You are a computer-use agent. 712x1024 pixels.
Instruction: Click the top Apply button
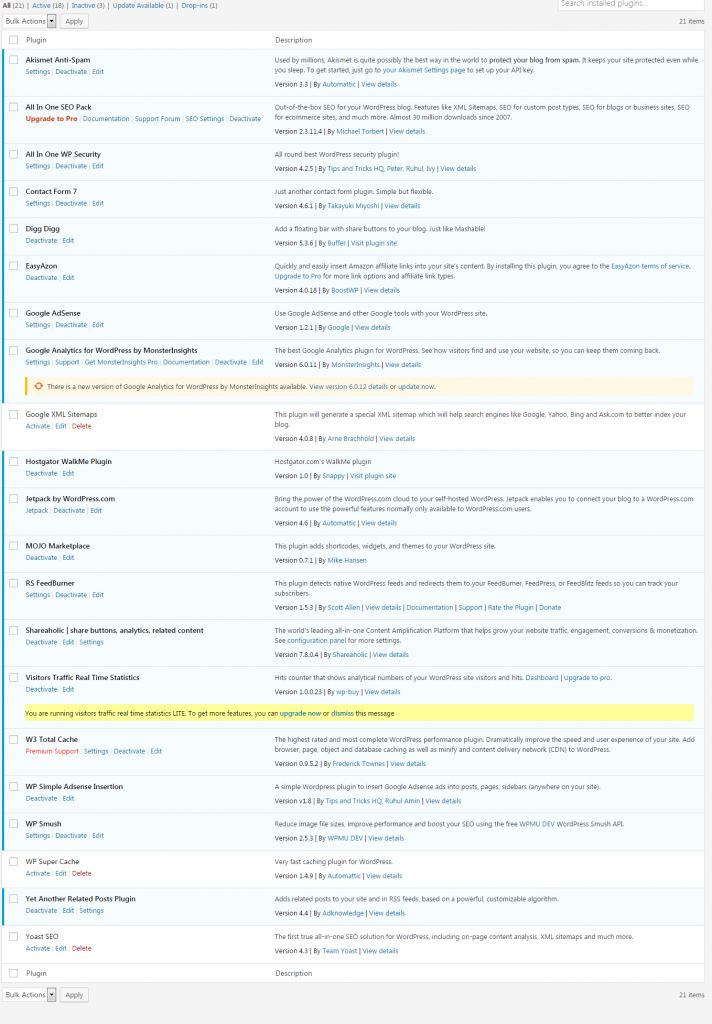point(74,21)
